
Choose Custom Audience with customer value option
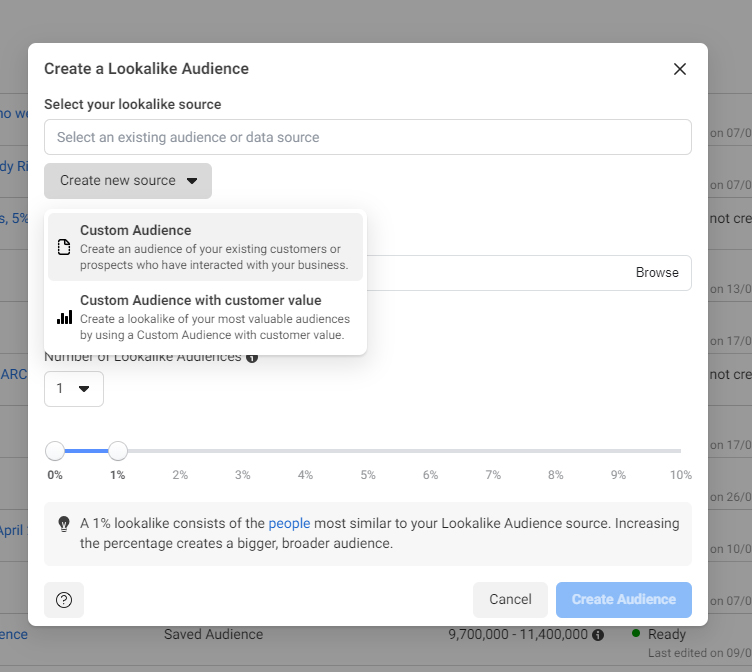point(206,317)
